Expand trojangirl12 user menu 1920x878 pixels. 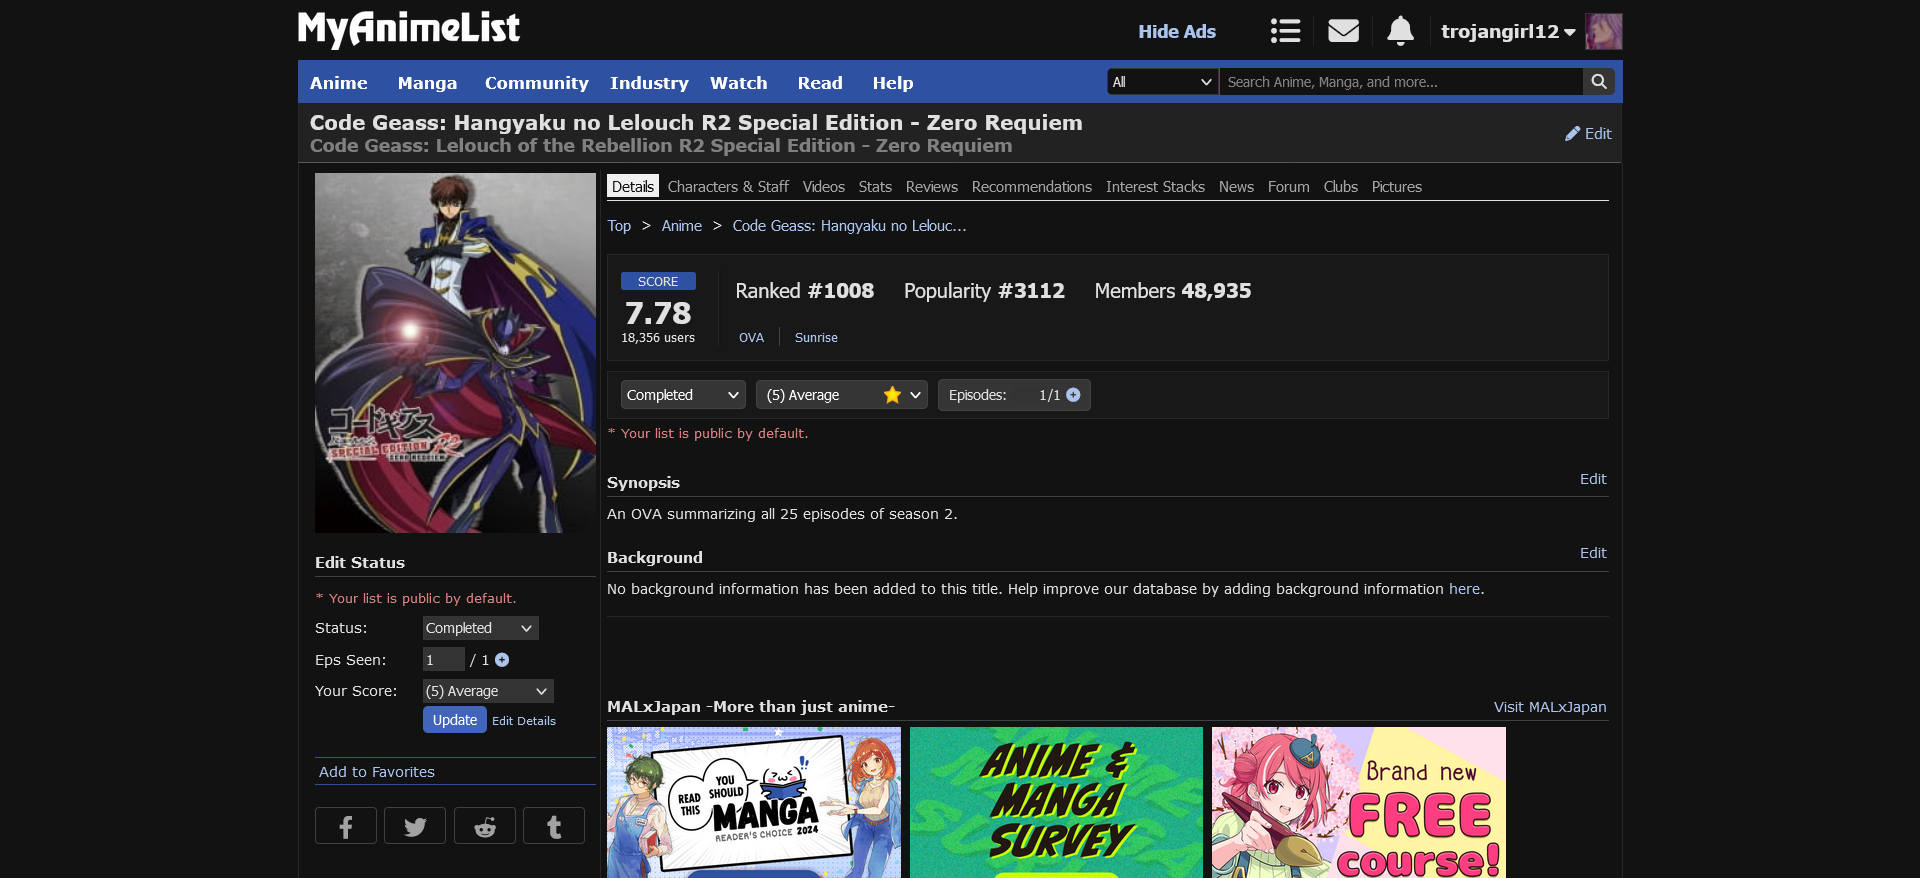click(x=1507, y=31)
